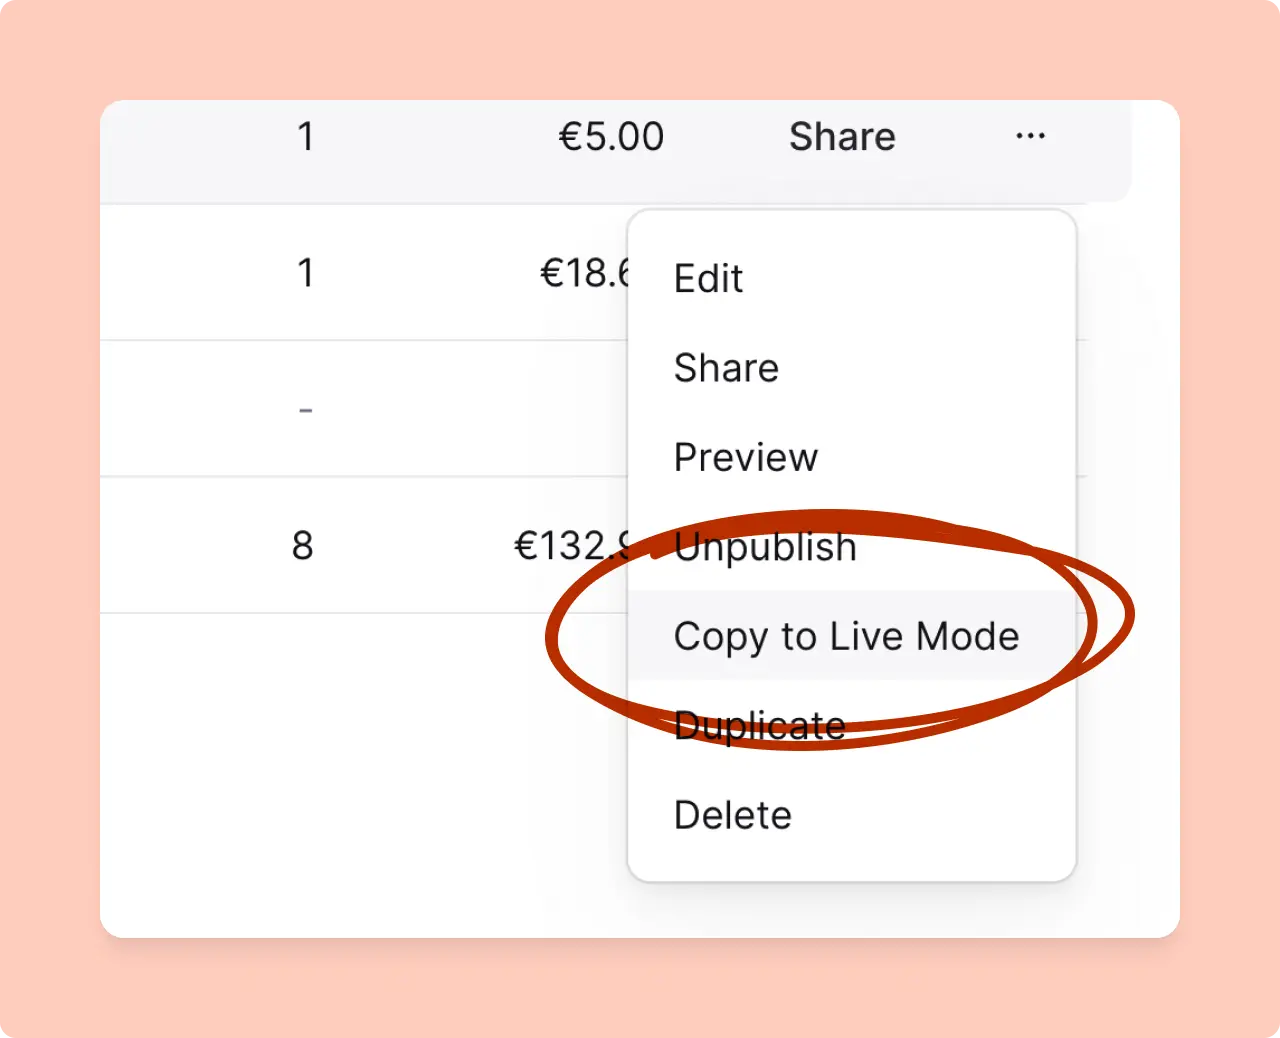The width and height of the screenshot is (1280, 1038).
Task: Select Duplicate from the context menu
Action: click(x=760, y=725)
